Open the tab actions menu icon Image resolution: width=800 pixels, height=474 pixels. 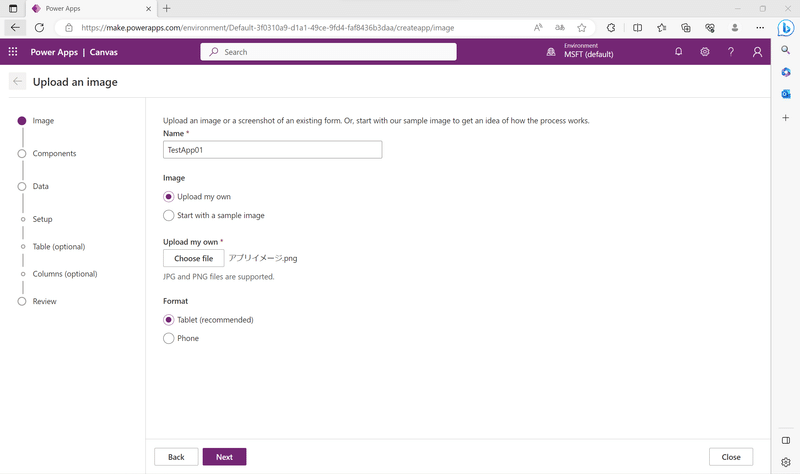click(13, 9)
